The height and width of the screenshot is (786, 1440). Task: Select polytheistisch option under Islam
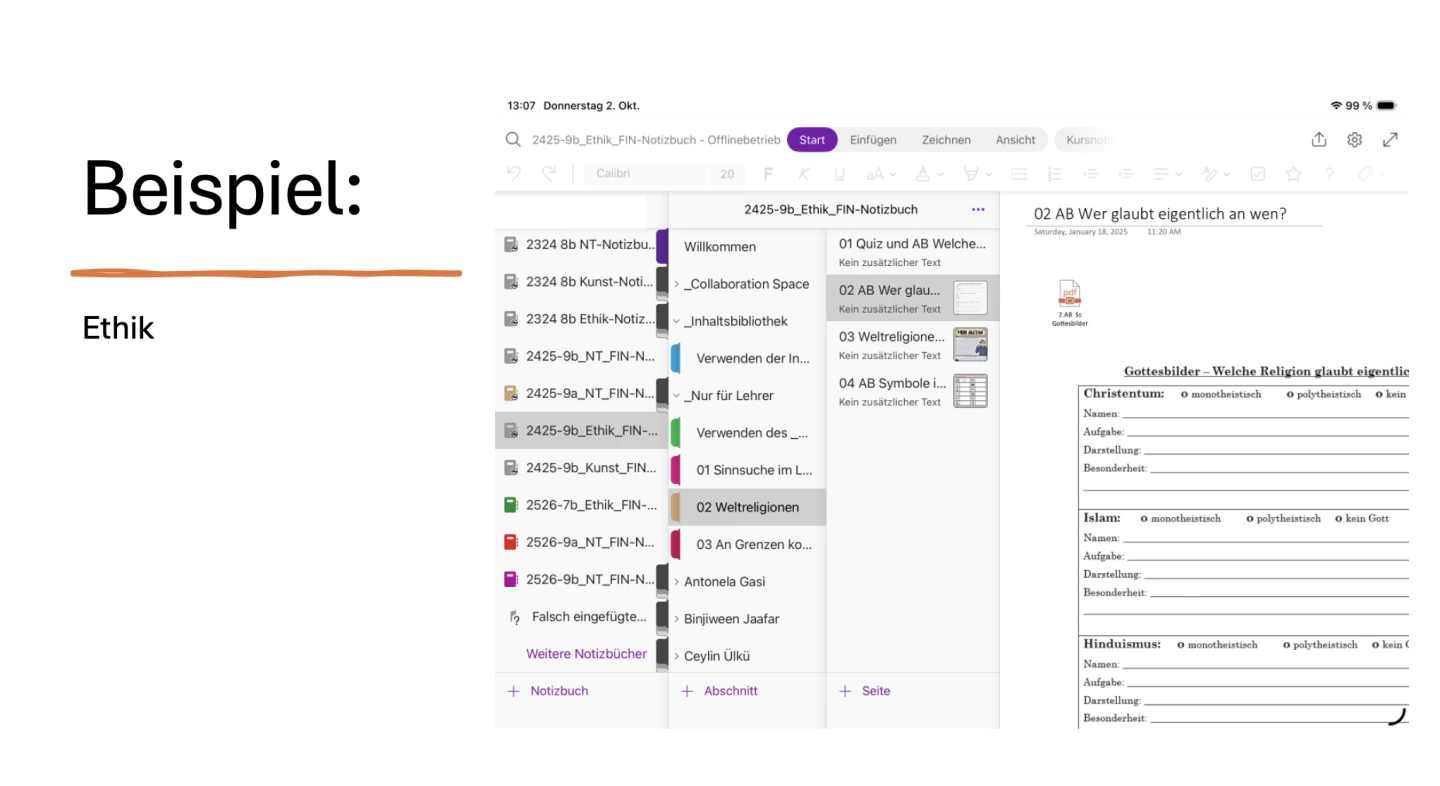pyautogui.click(x=1251, y=519)
